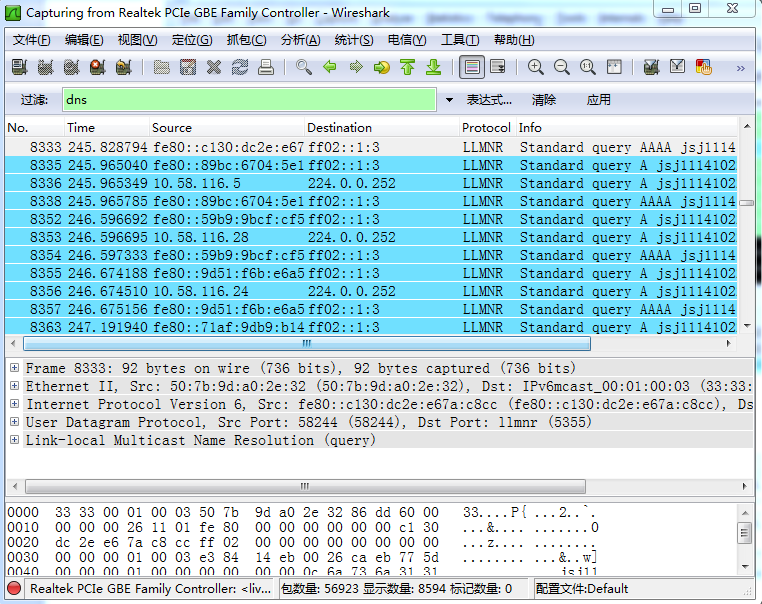Open the 统计(S) menu
The height and width of the screenshot is (604, 762).
tap(354, 40)
